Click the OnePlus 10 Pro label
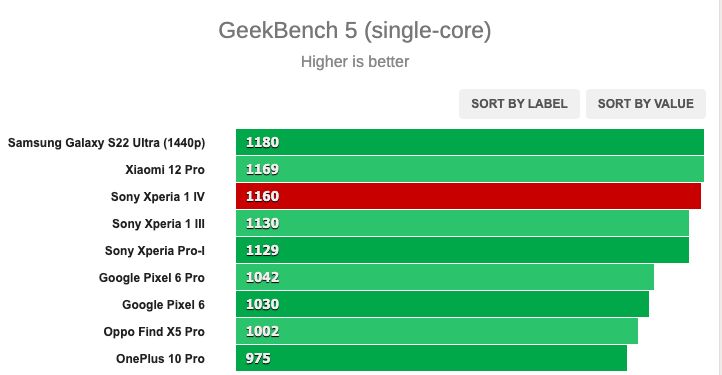722x375 pixels. click(x=160, y=359)
